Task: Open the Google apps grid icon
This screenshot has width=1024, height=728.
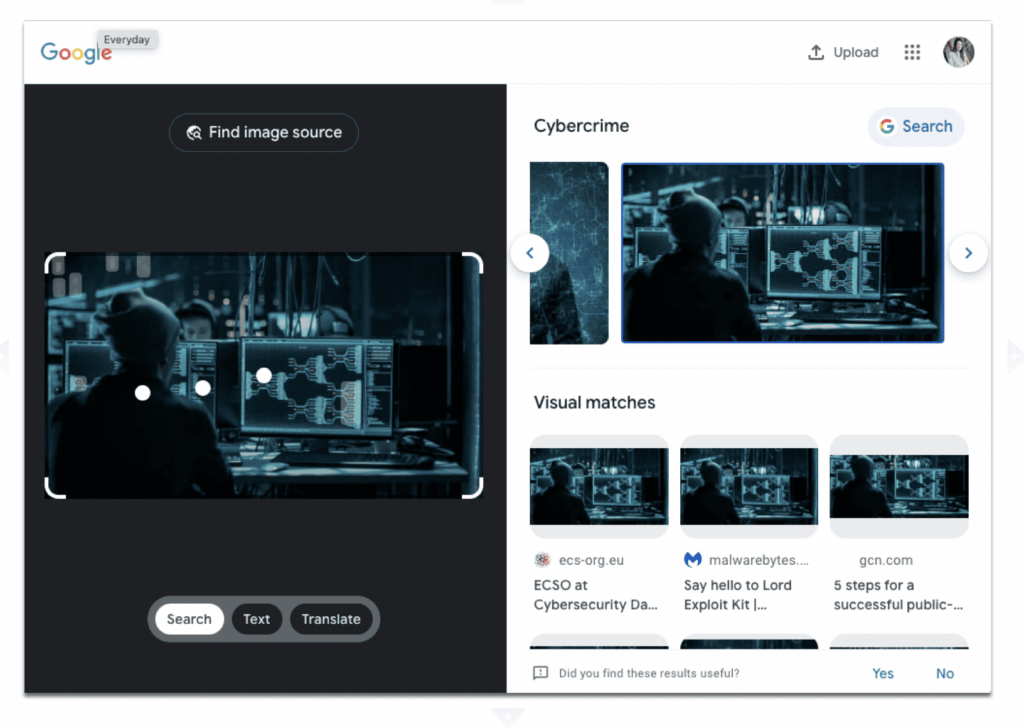Action: [x=912, y=52]
